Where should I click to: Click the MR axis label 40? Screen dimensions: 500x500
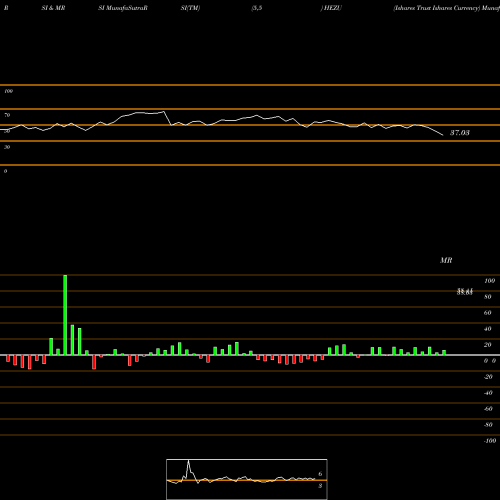point(488,329)
